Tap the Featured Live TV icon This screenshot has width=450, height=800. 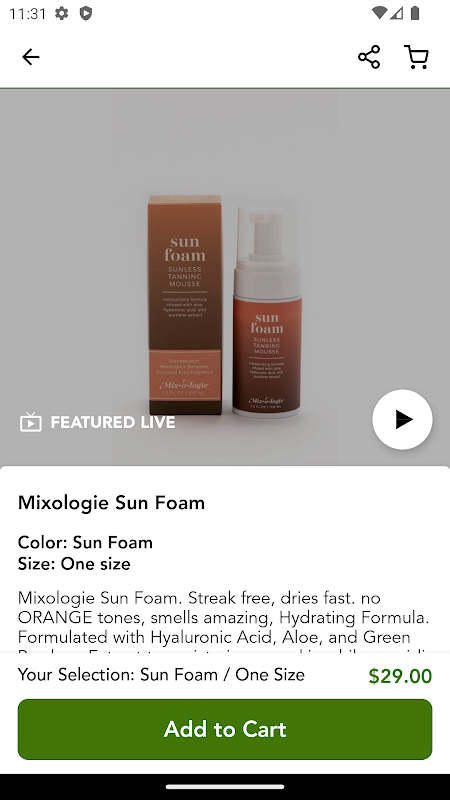pyautogui.click(x=31, y=422)
